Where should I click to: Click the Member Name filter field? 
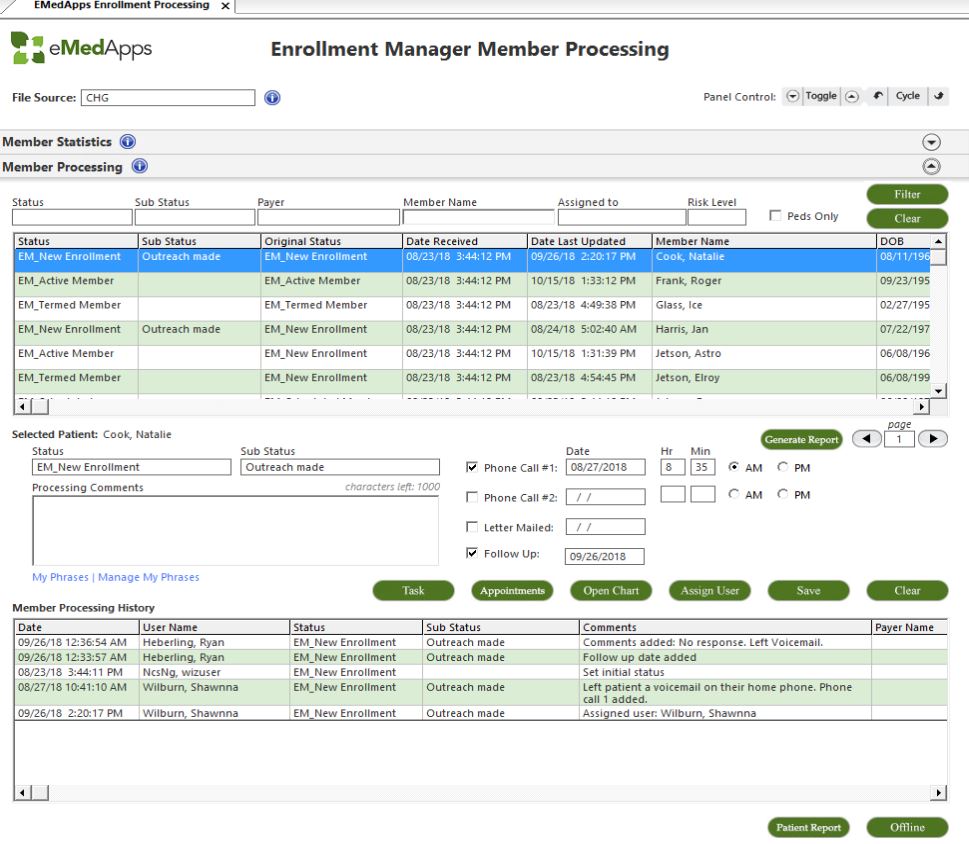tap(478, 217)
